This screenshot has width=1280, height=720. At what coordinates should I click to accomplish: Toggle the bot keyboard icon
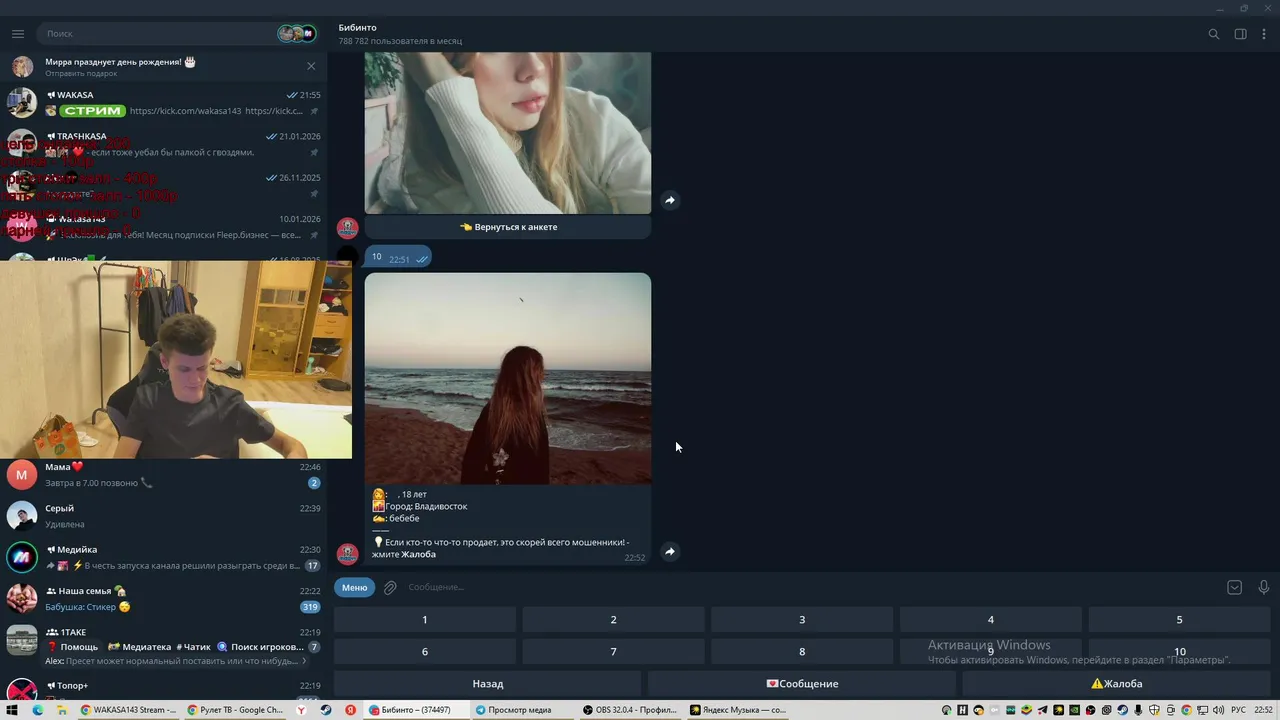(x=1234, y=588)
